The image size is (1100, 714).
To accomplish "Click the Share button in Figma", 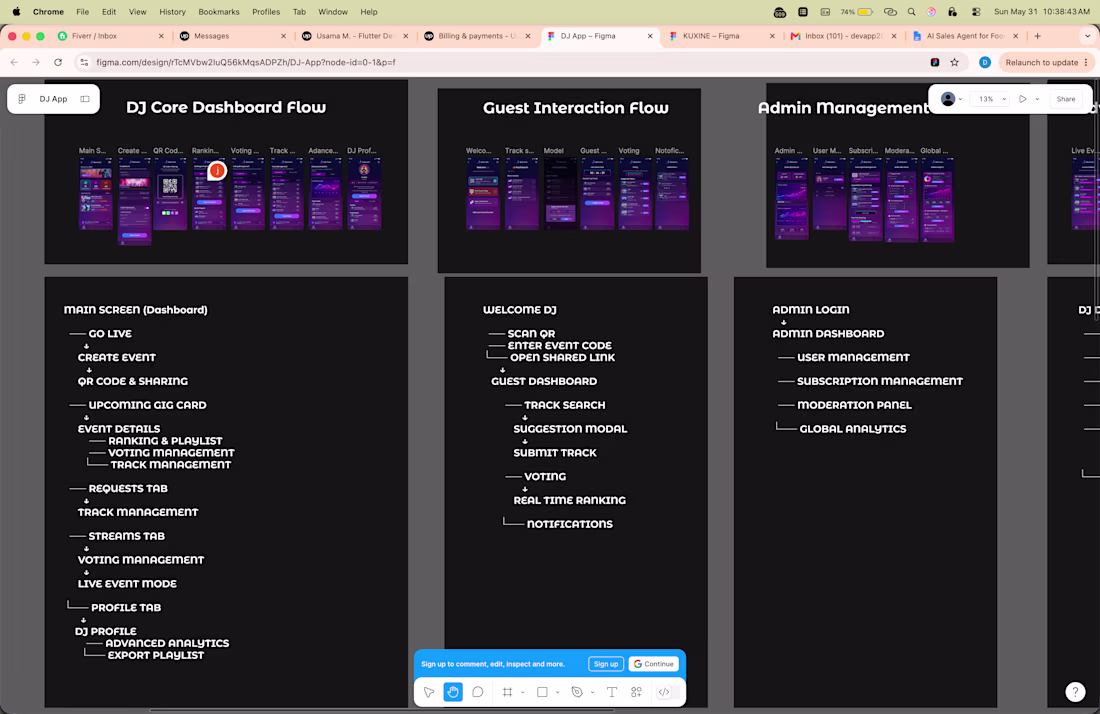I will coord(1066,99).
